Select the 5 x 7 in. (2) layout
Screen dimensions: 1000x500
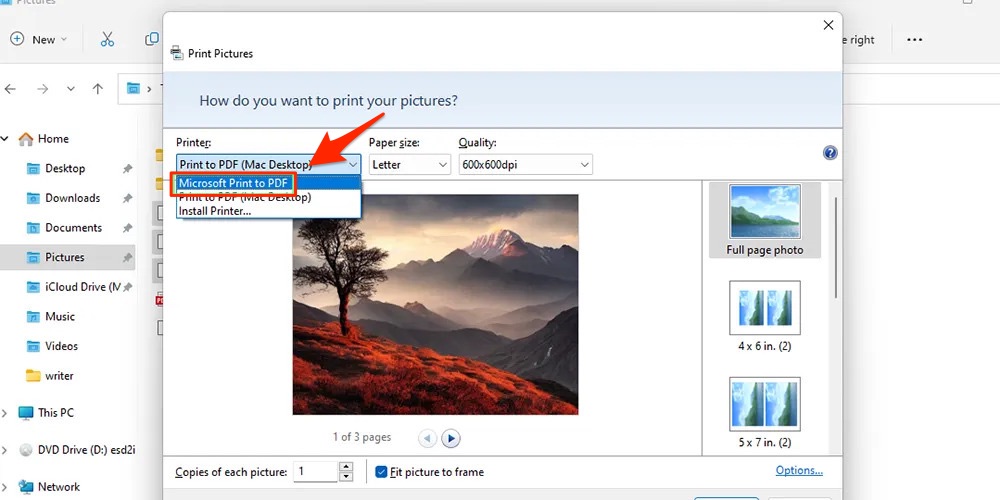(x=765, y=413)
